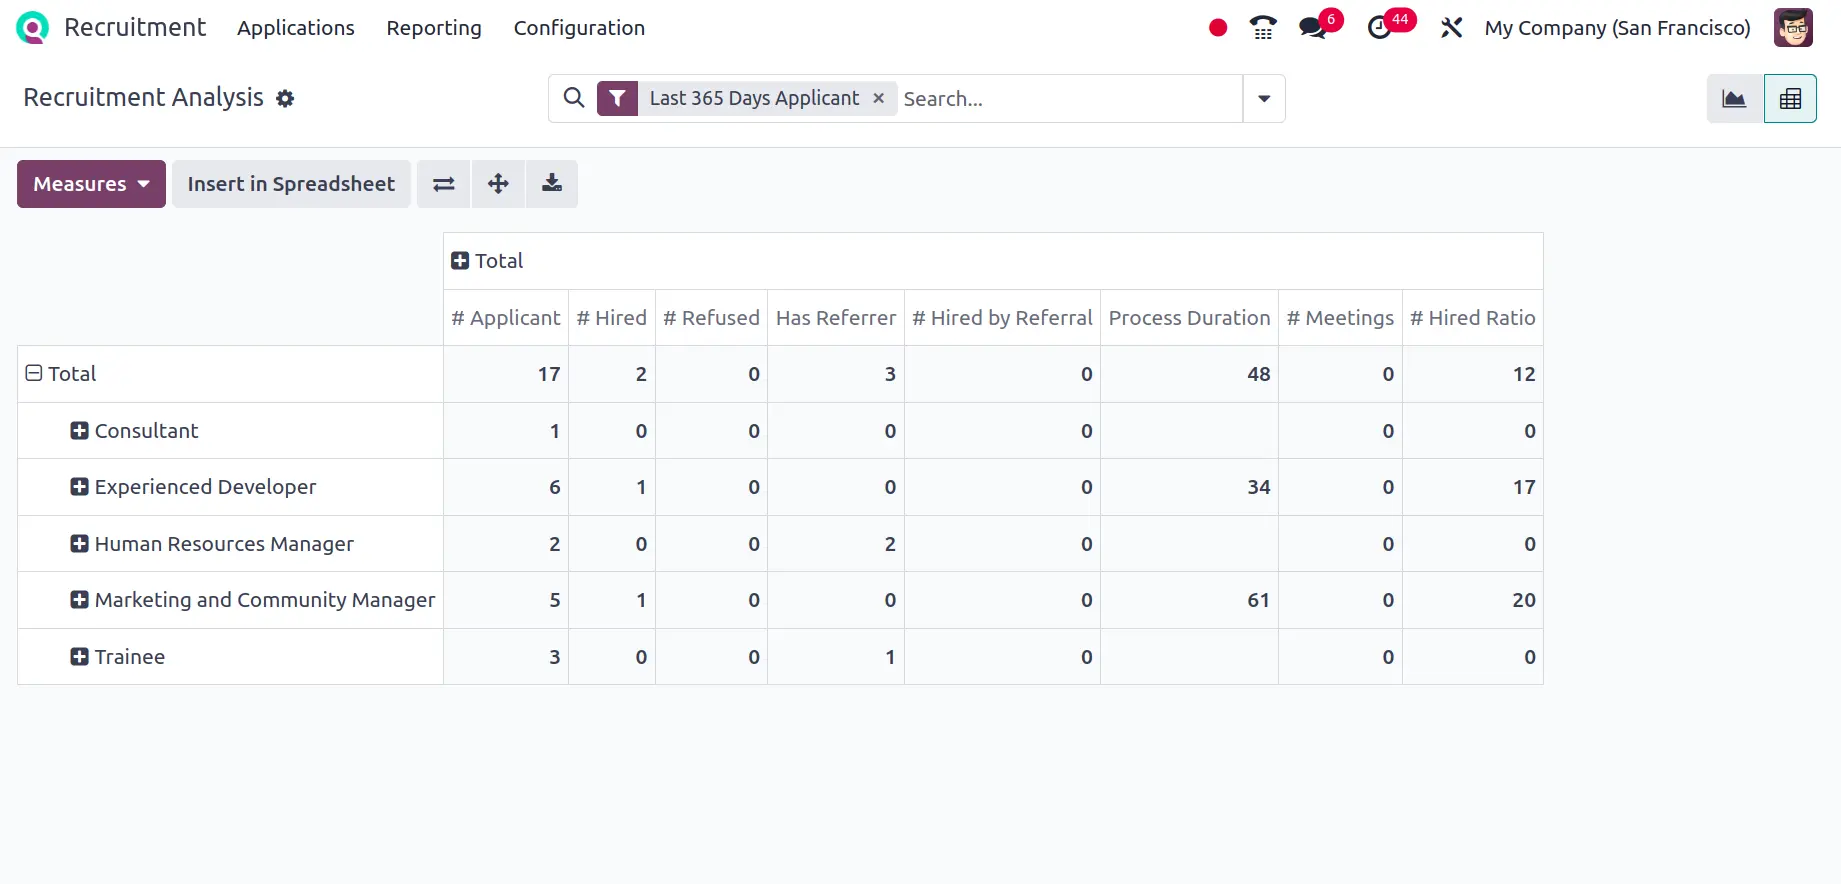Toggle the search options dropdown arrow
The width and height of the screenshot is (1841, 884).
pyautogui.click(x=1264, y=99)
